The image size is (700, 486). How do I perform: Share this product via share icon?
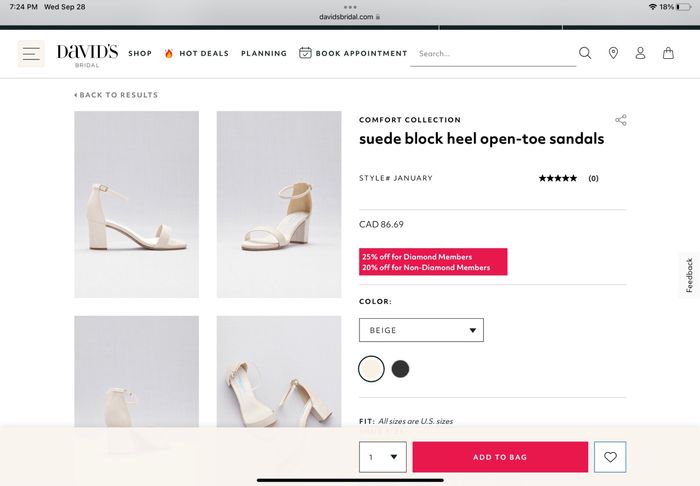[x=621, y=120]
